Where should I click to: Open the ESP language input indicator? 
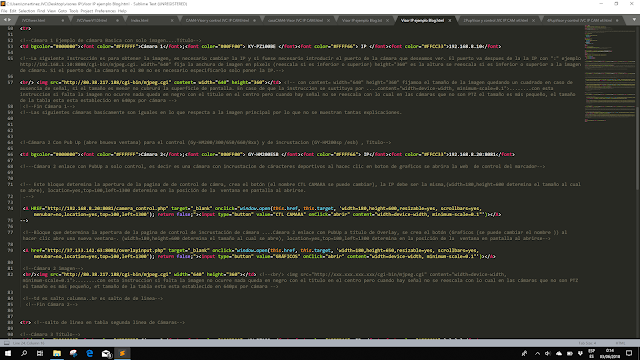[592, 353]
